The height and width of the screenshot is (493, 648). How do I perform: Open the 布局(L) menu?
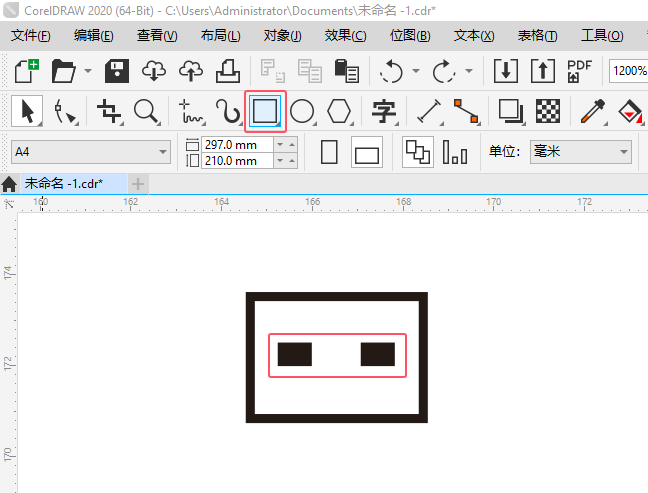click(221, 36)
